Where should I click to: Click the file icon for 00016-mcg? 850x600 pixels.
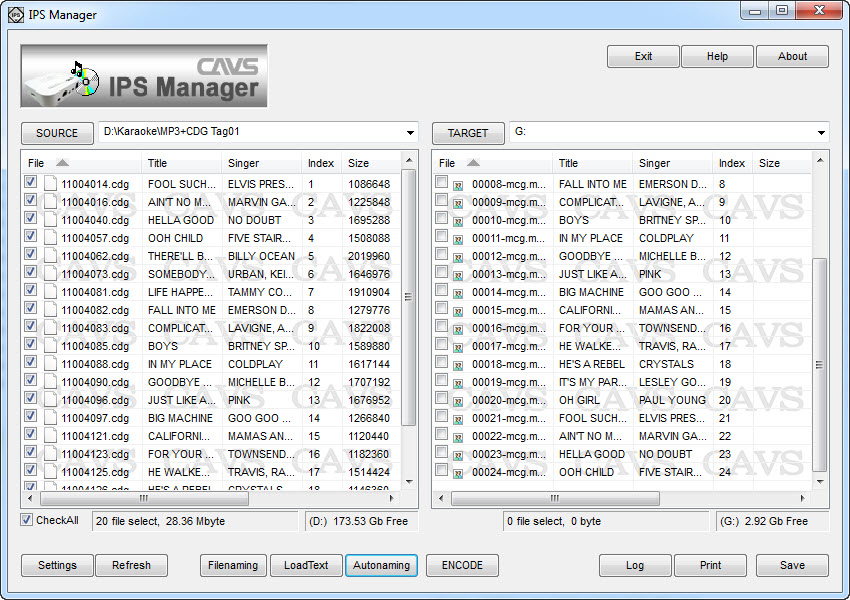[x=458, y=329]
